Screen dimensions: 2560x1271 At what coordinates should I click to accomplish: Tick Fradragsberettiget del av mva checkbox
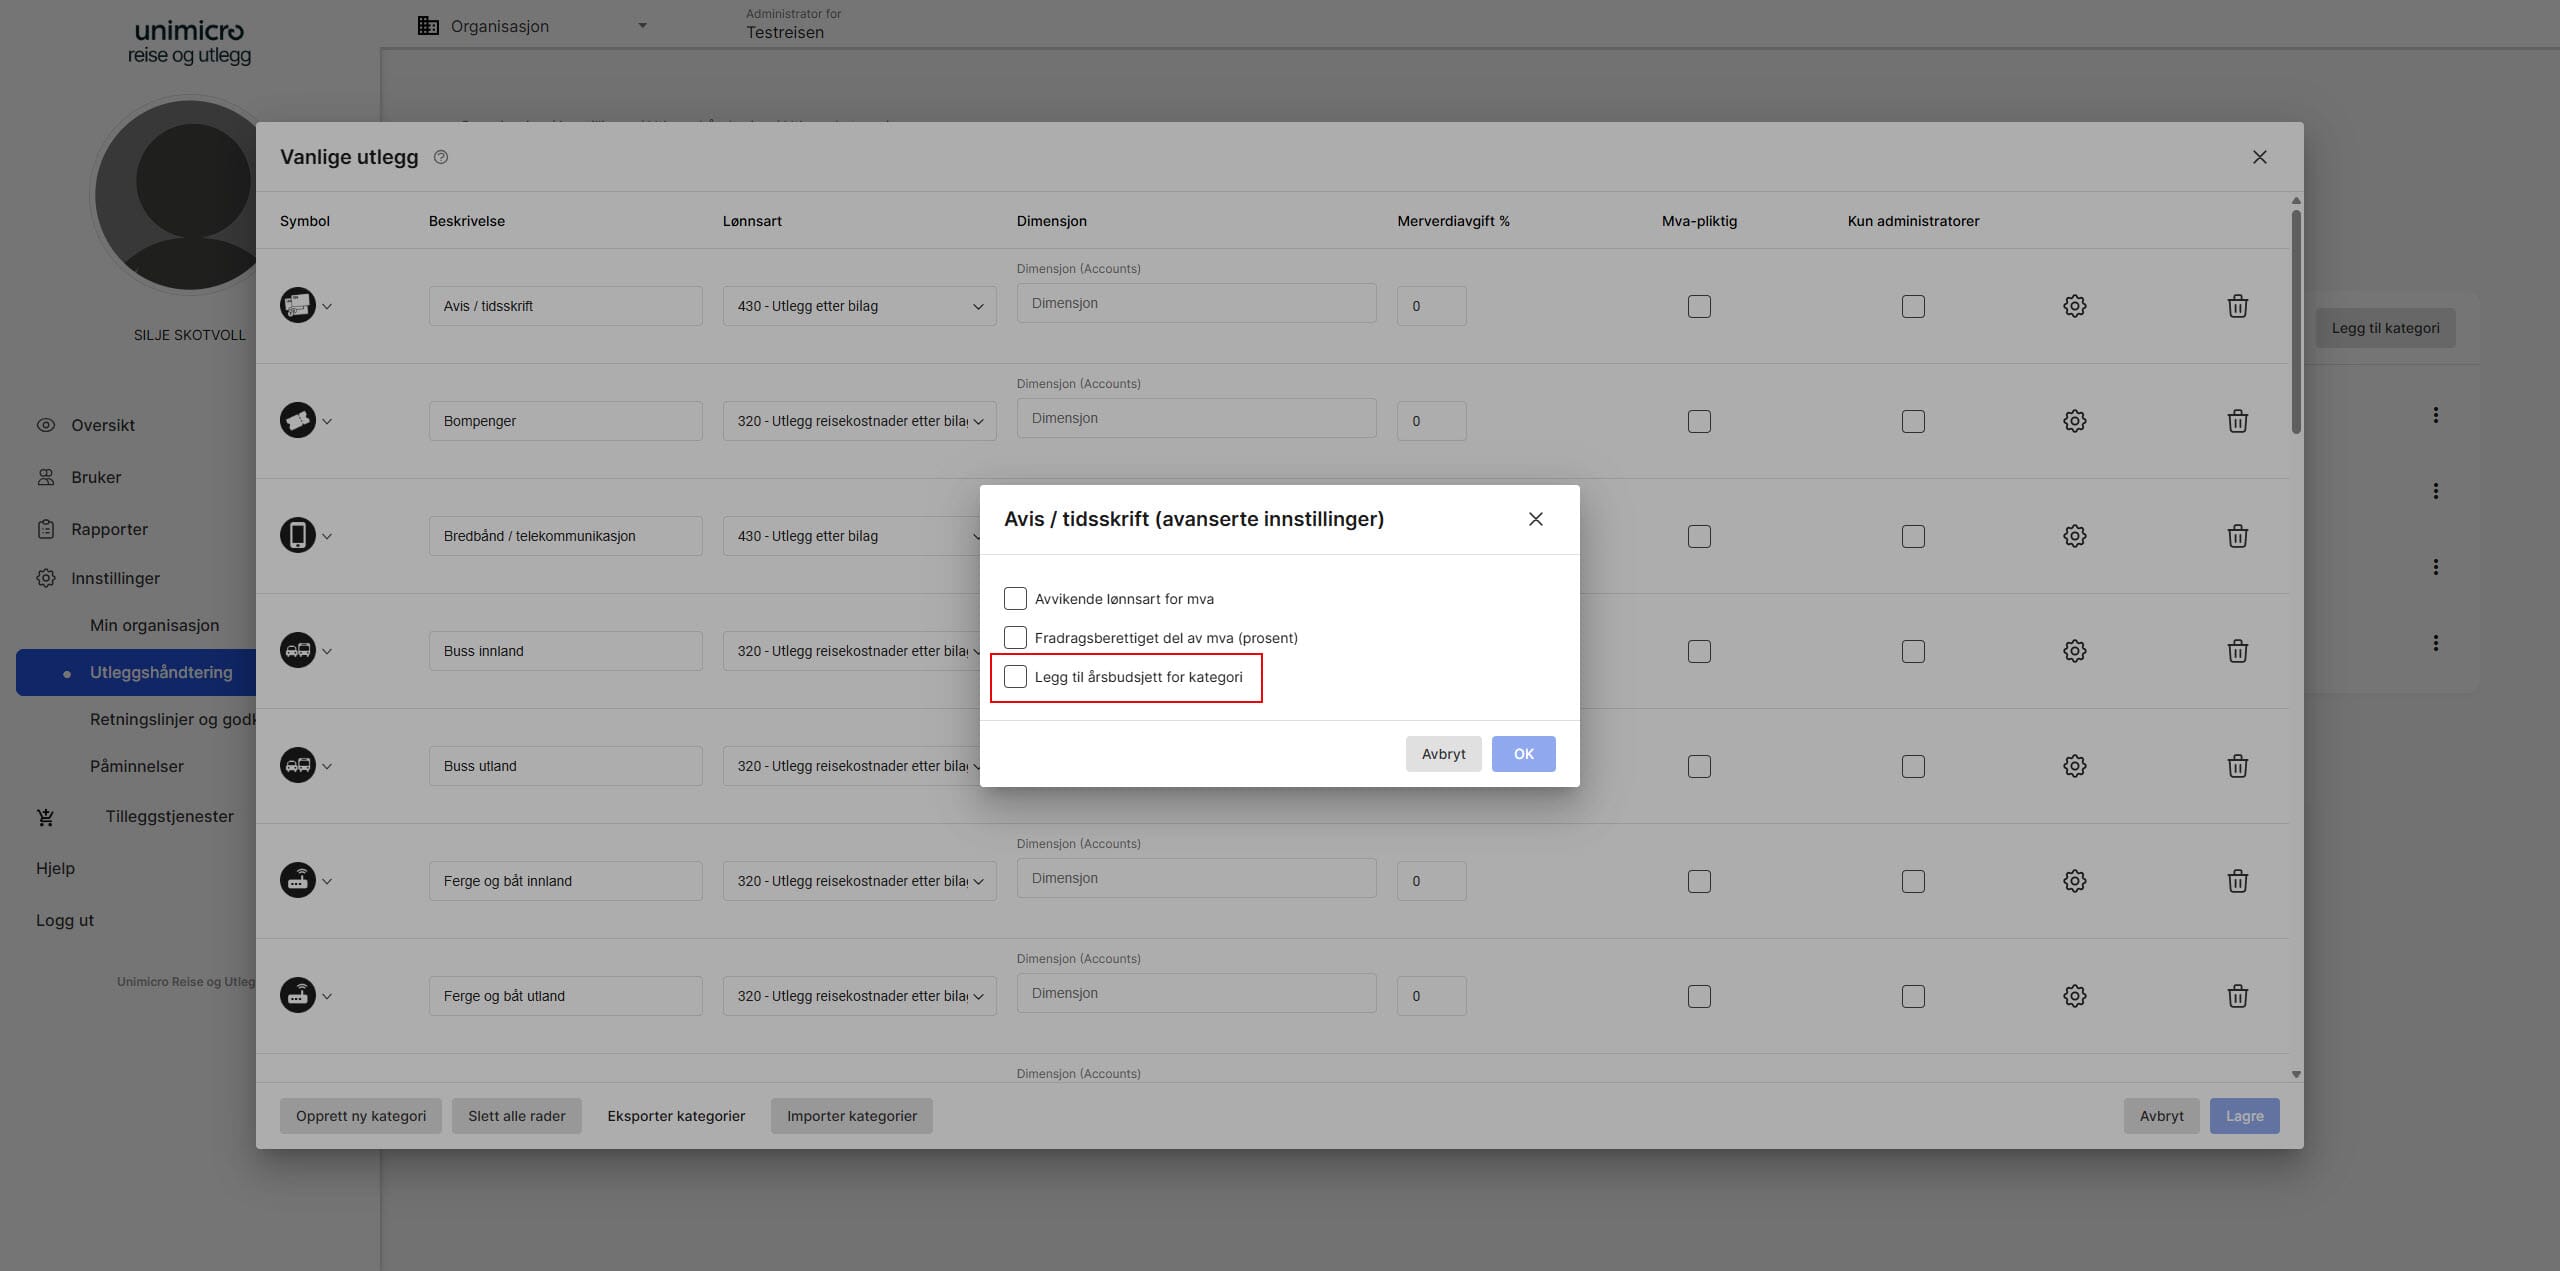pos(1015,638)
